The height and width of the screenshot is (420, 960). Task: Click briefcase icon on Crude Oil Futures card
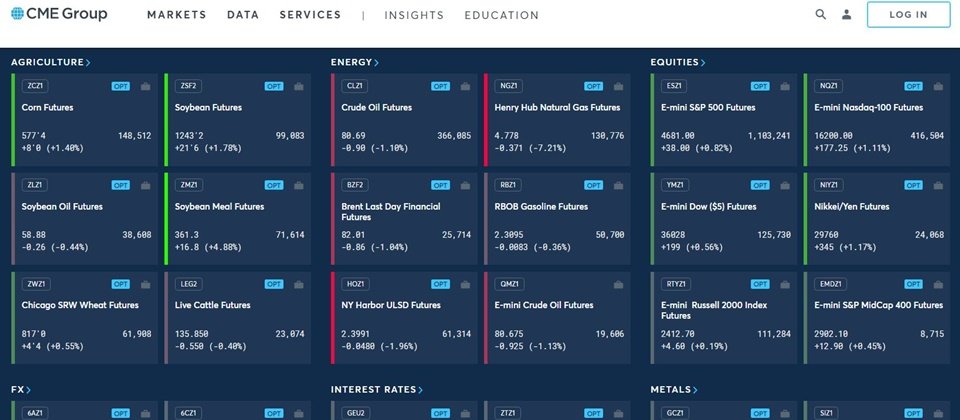(x=465, y=86)
